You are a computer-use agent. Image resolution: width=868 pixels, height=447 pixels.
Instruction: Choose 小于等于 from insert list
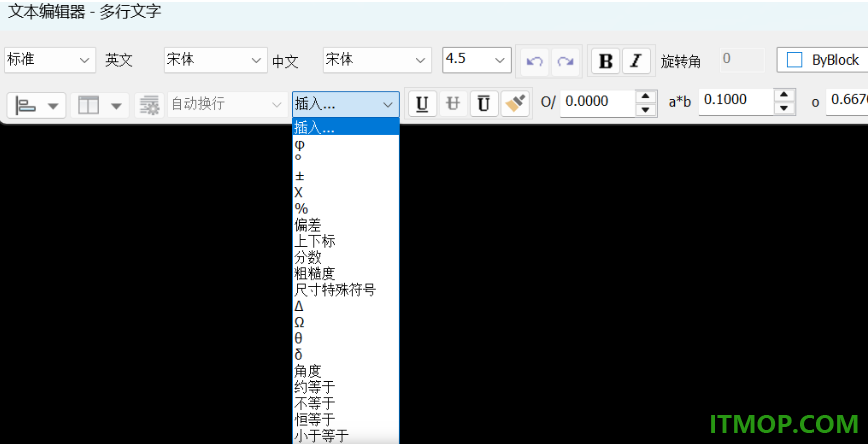click(x=345, y=435)
